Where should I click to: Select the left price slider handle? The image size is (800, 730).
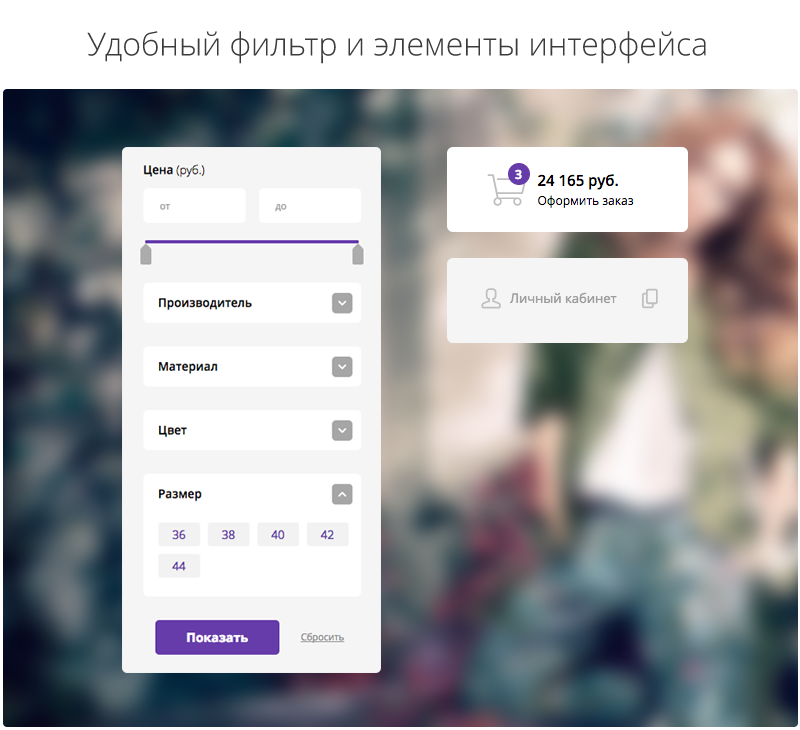(x=146, y=254)
